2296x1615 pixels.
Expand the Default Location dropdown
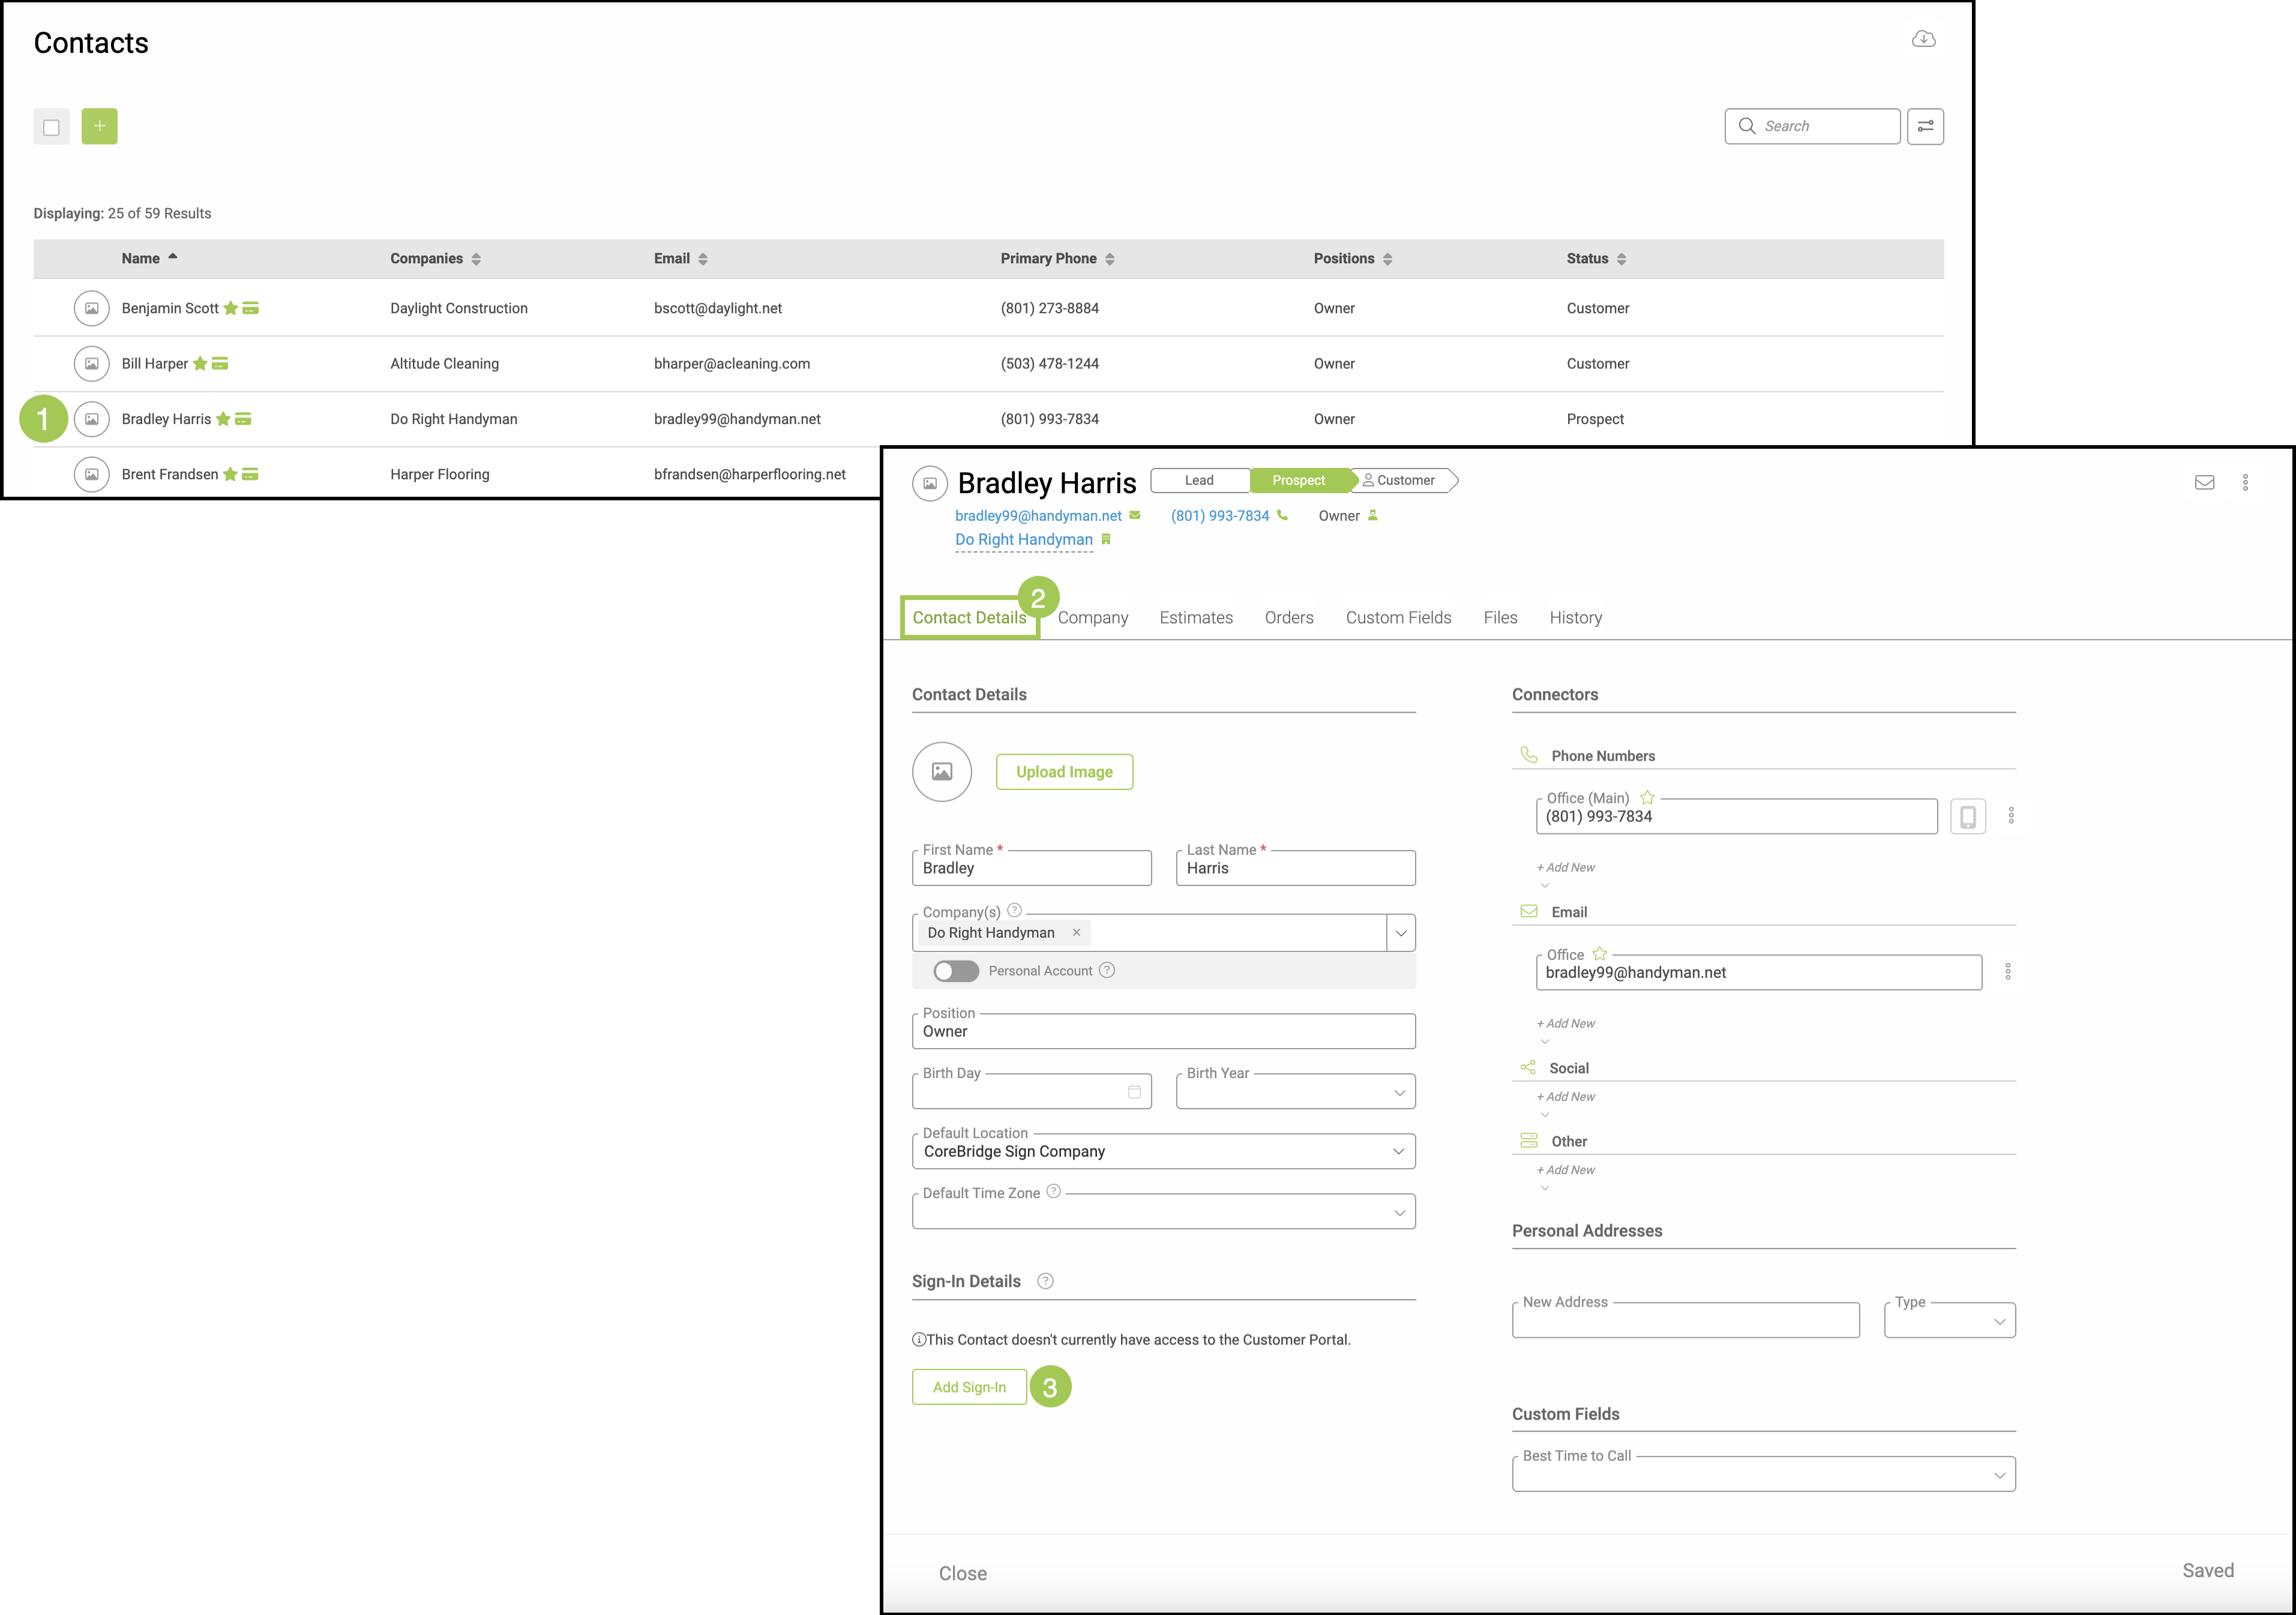(x=1398, y=1151)
